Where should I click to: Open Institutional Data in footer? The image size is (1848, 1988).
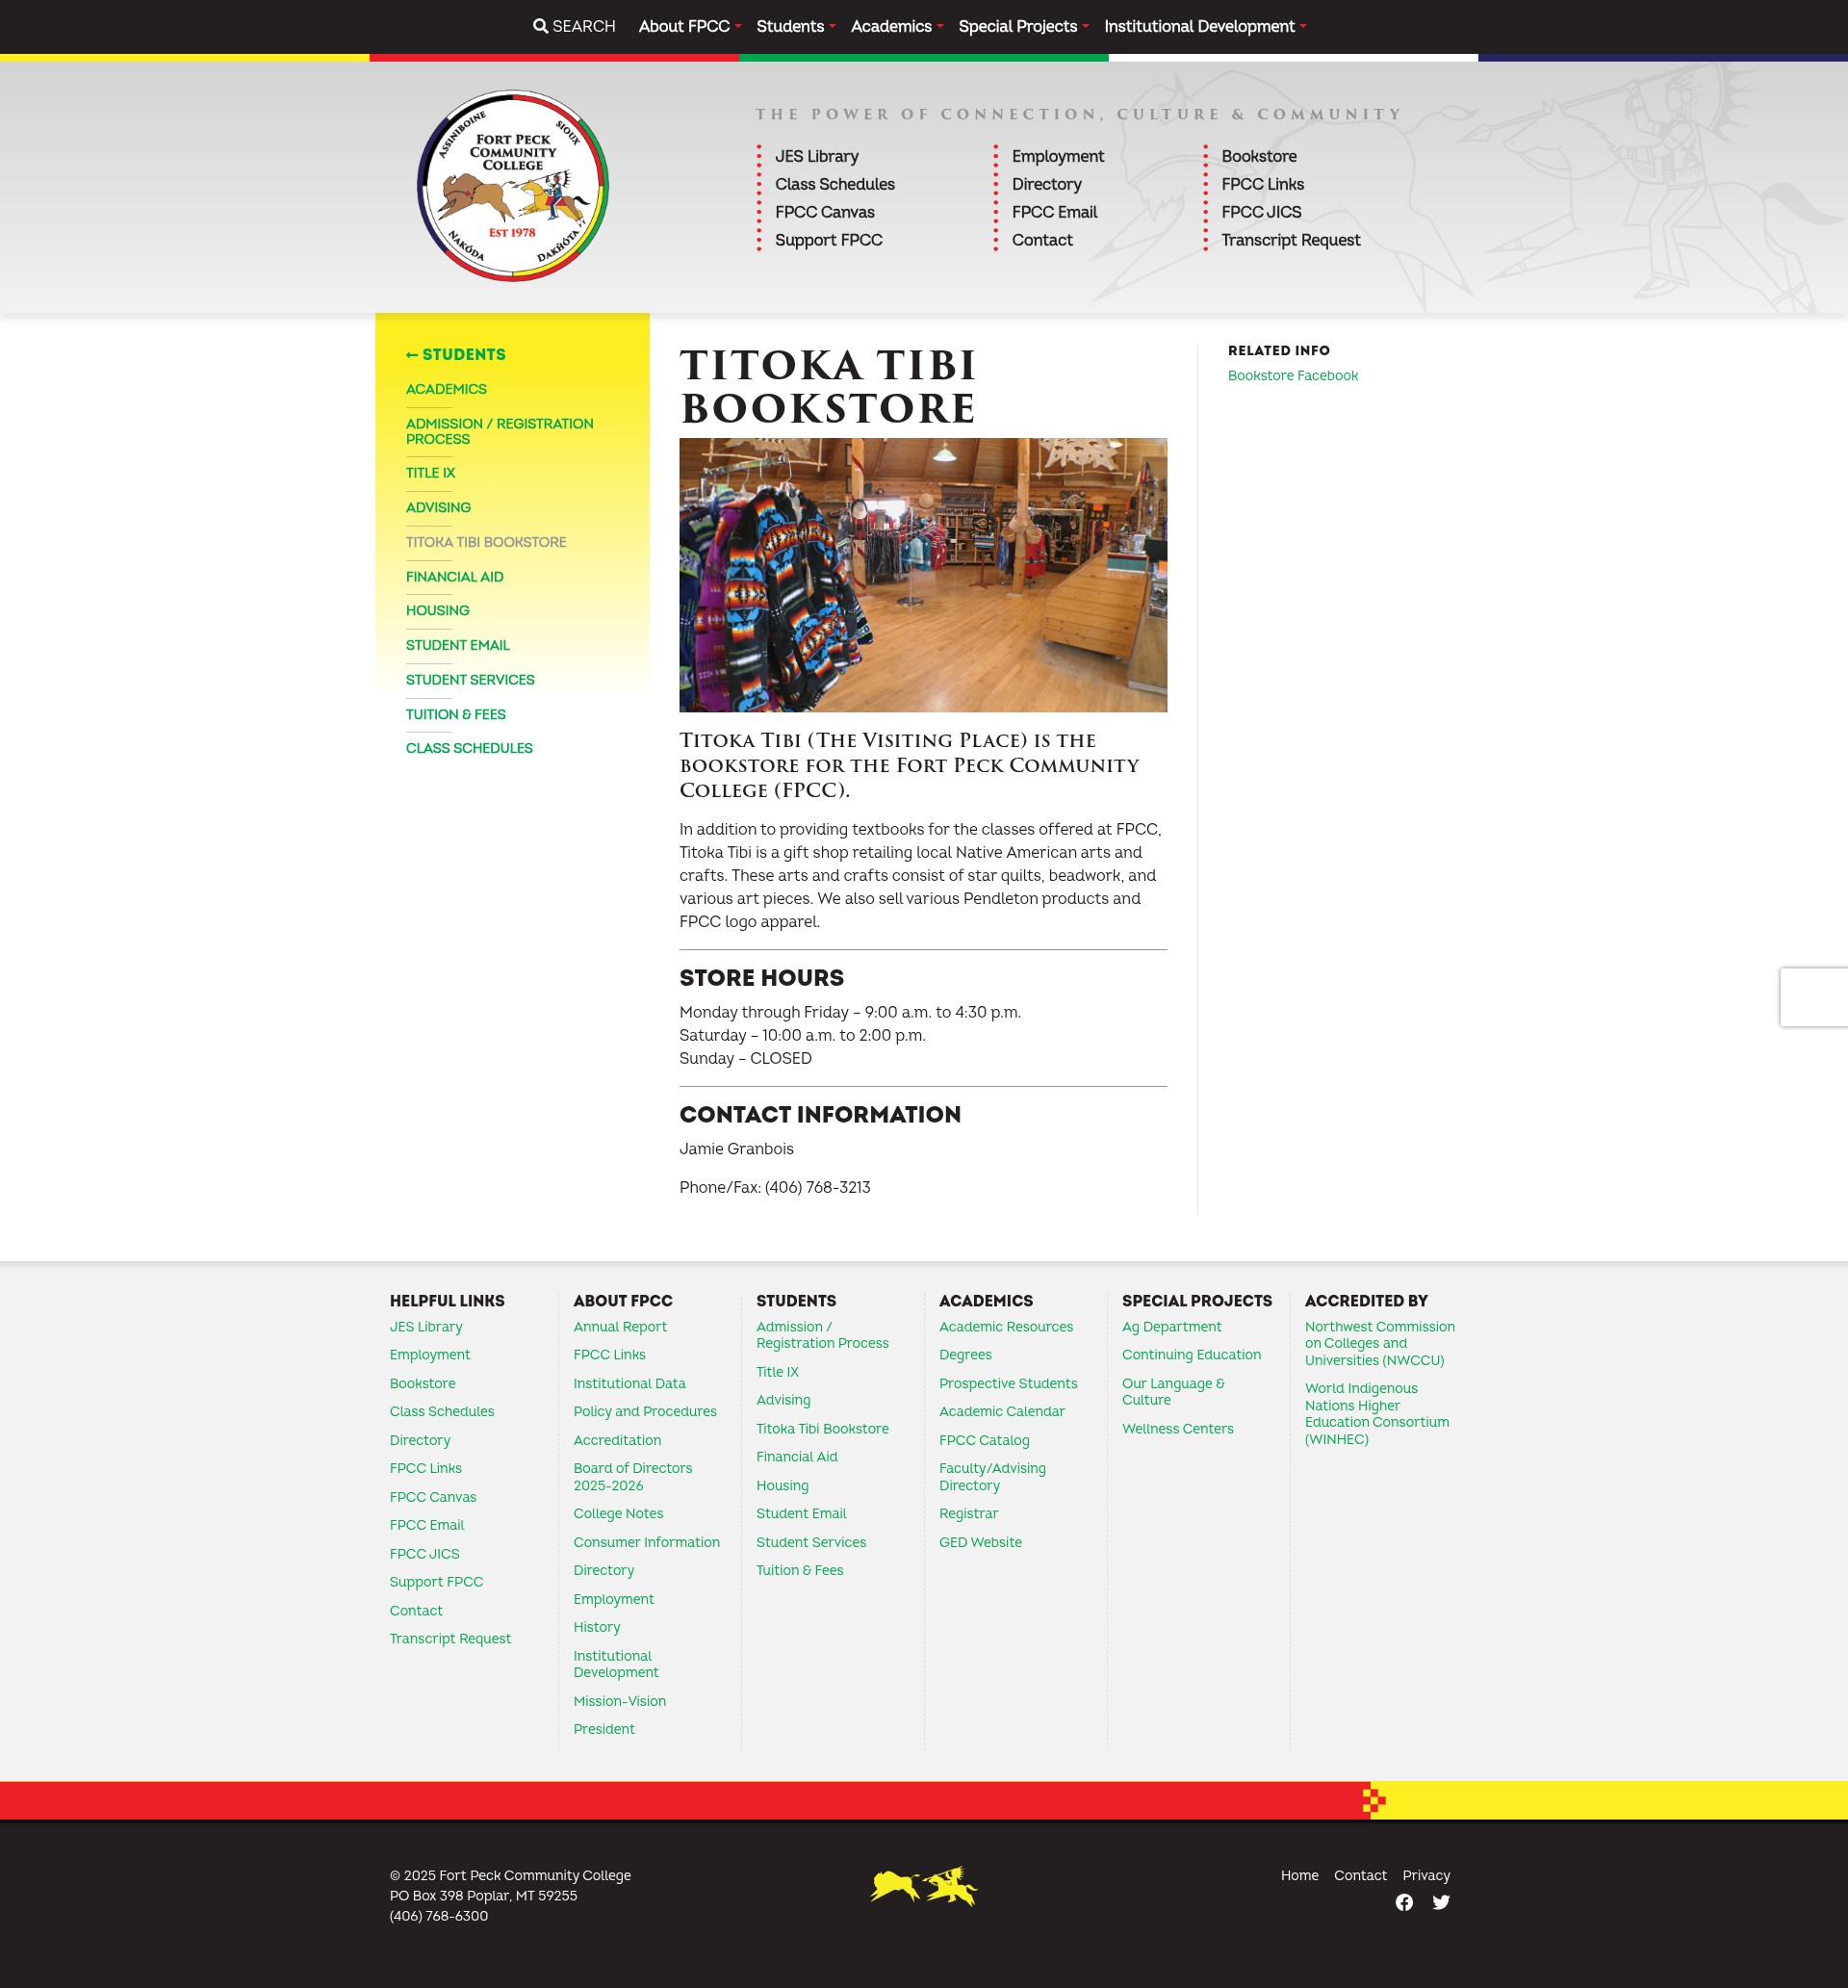[629, 1384]
